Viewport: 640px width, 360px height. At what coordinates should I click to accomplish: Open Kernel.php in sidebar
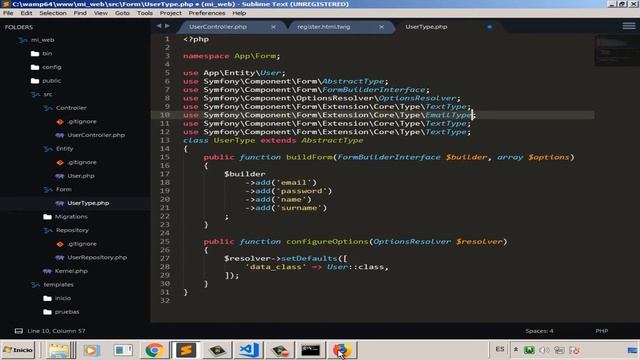pos(71,271)
